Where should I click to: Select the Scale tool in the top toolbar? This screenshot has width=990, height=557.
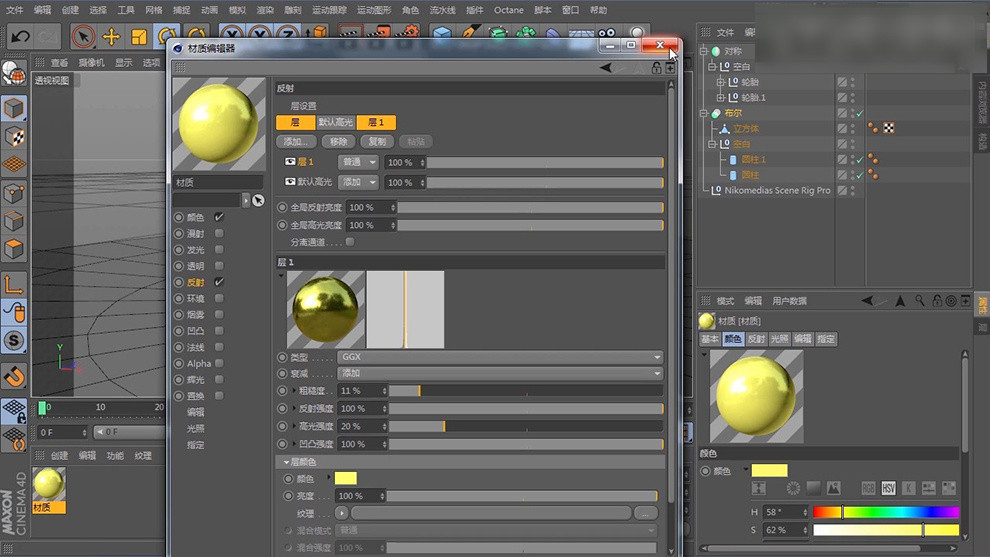tap(139, 37)
